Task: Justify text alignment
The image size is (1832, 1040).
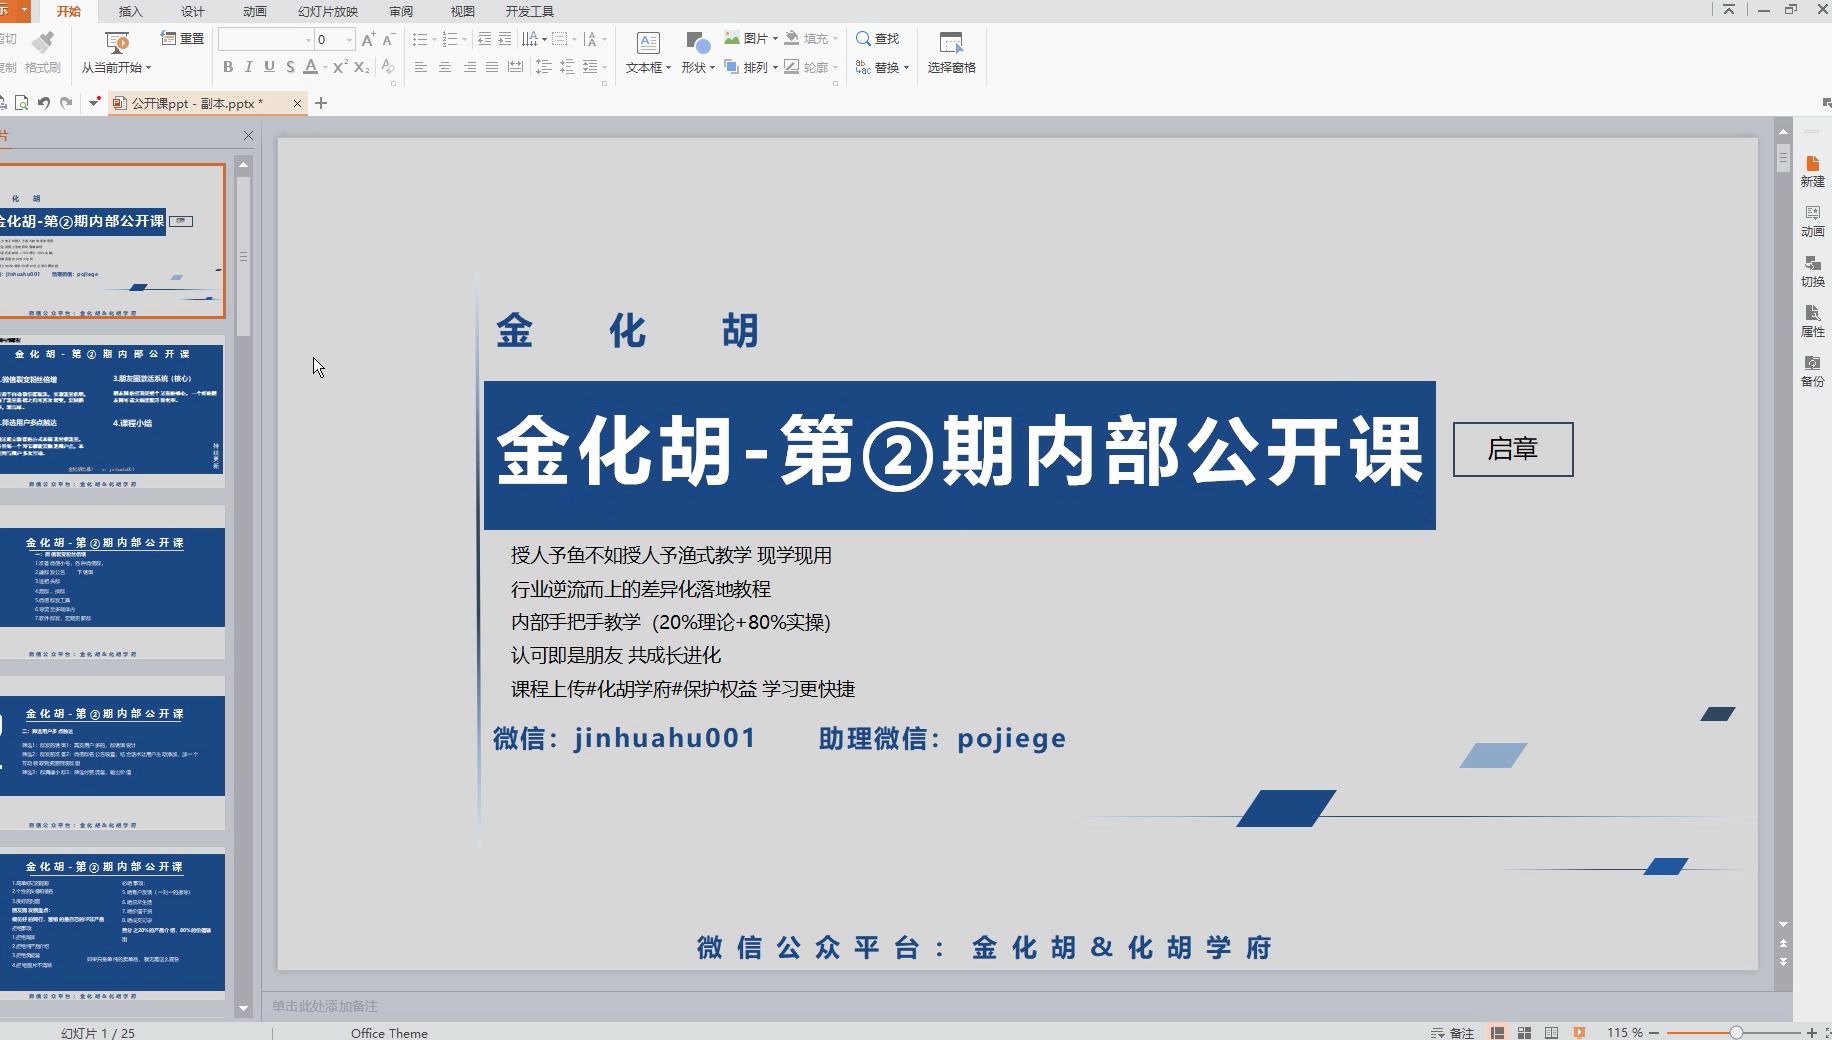Action: pyautogui.click(x=492, y=67)
